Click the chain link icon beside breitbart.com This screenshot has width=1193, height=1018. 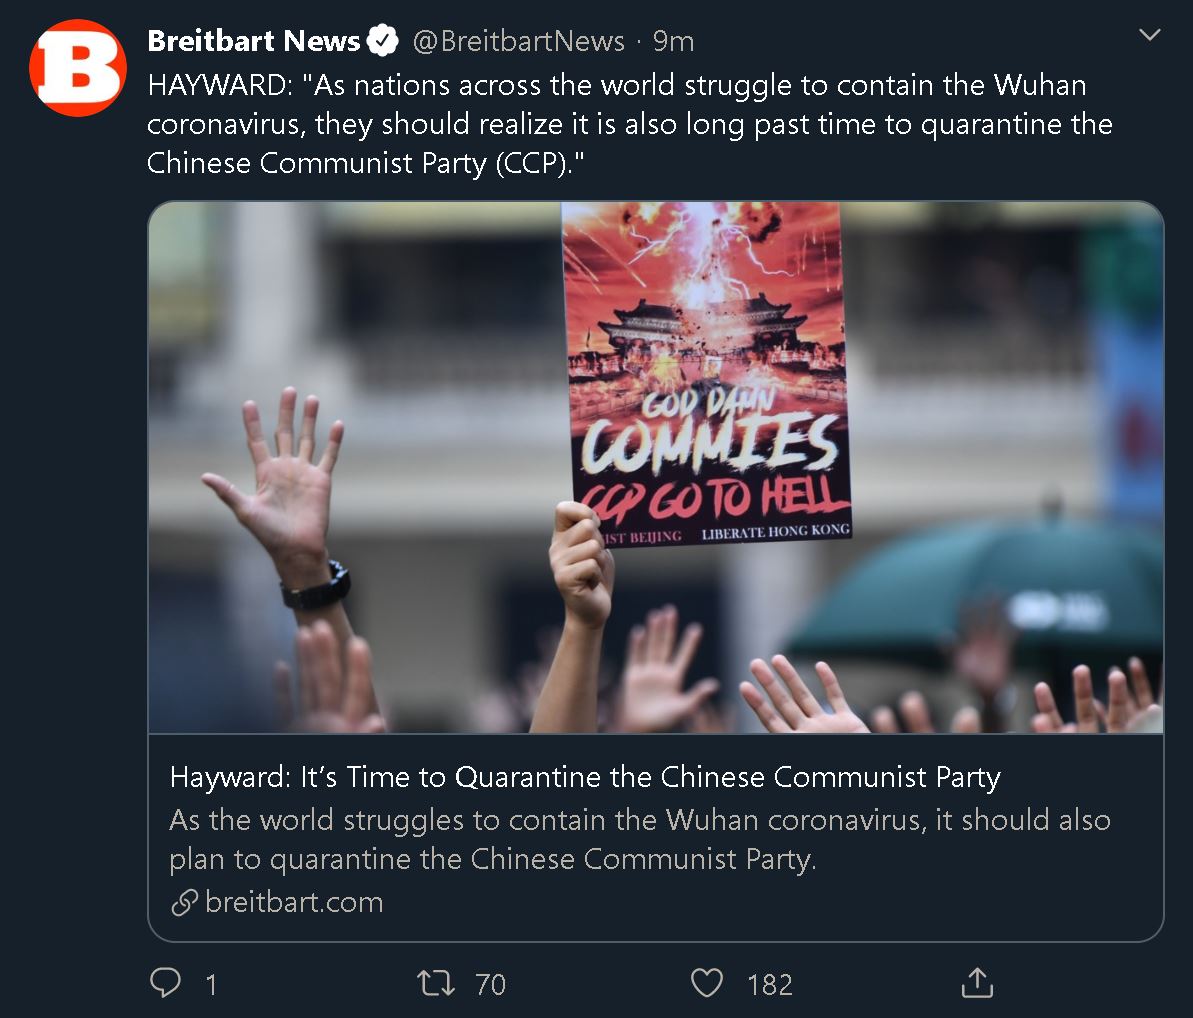click(185, 902)
